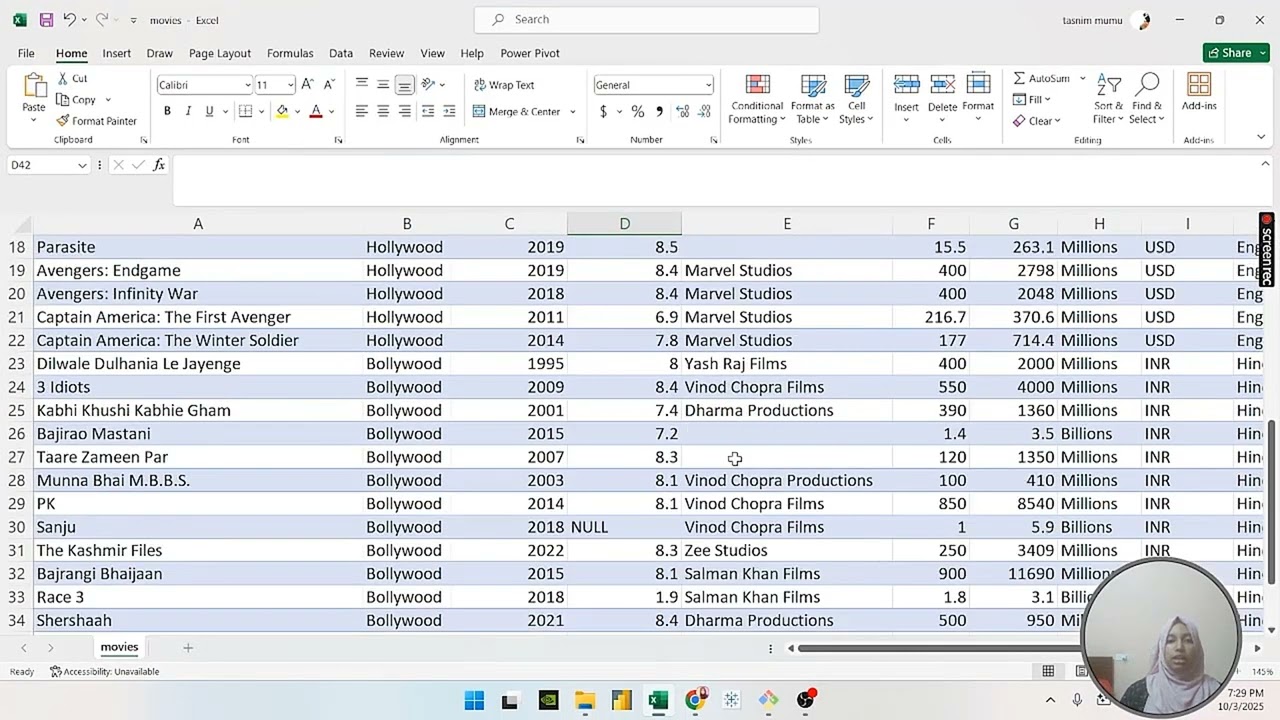This screenshot has width=1280, height=720.
Task: Open the General number format dropdown
Action: coord(709,85)
